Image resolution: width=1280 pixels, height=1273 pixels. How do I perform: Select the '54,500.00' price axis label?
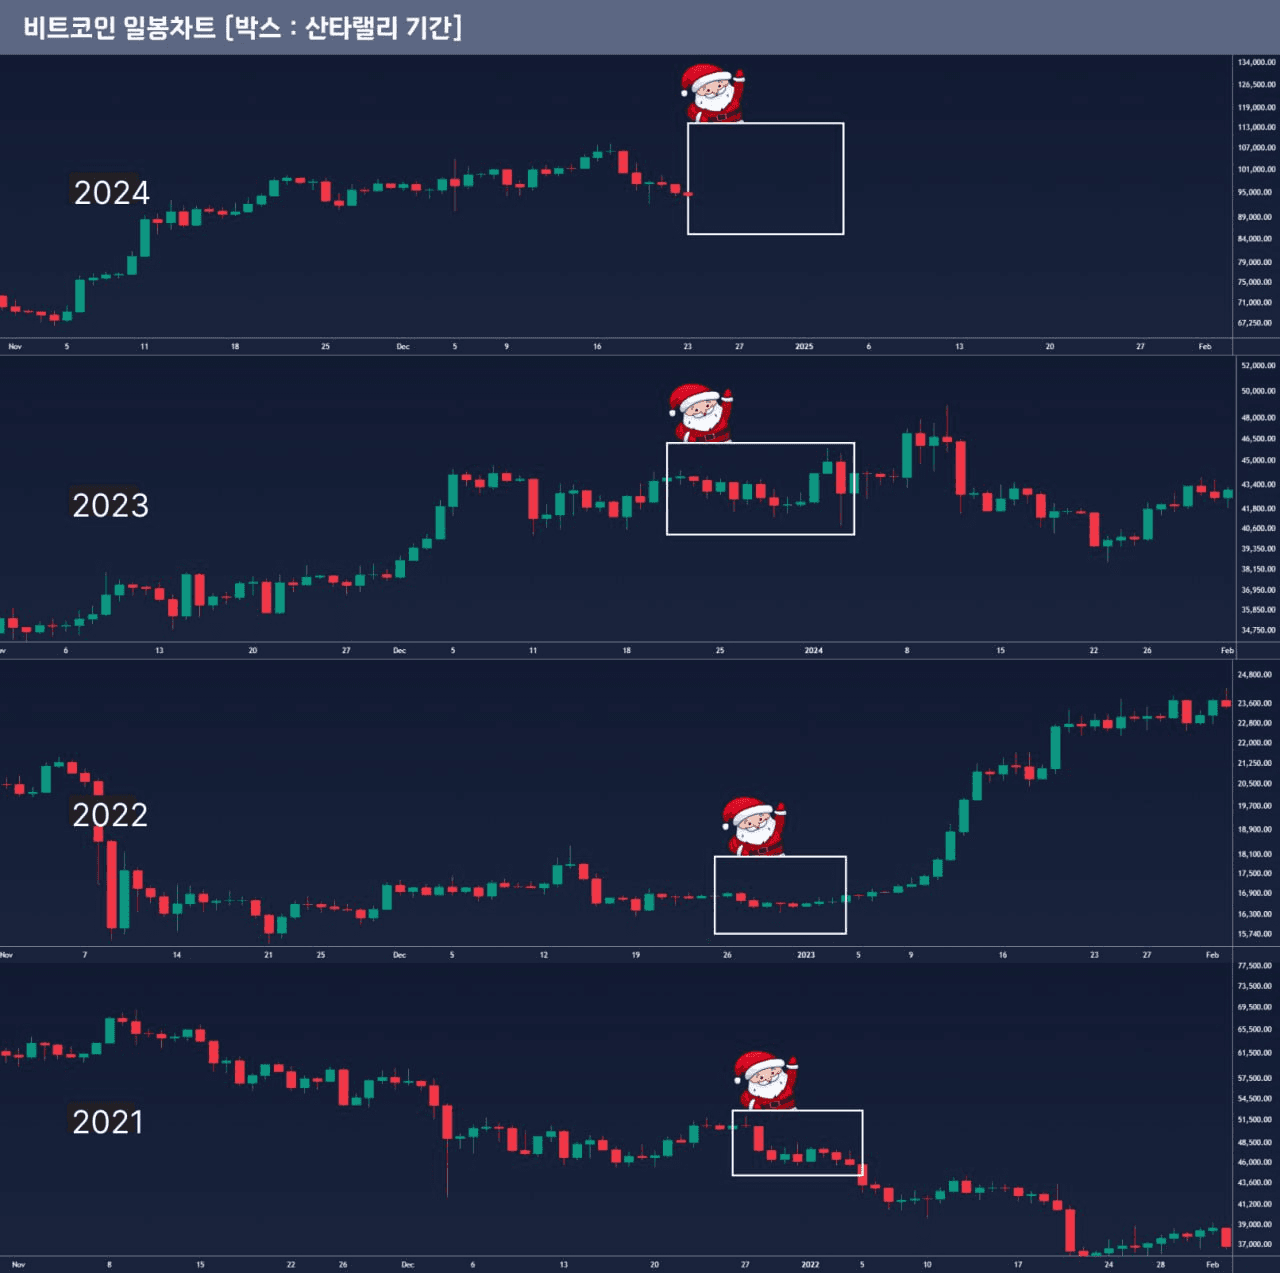pos(1255,1098)
